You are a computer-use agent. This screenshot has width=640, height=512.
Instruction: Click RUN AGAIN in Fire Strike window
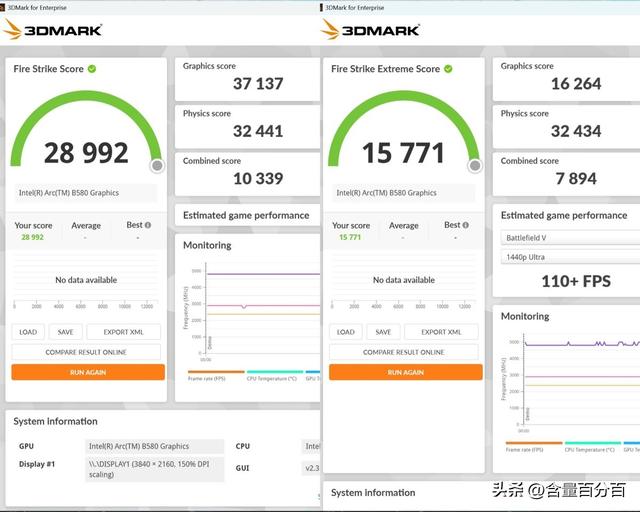click(88, 372)
